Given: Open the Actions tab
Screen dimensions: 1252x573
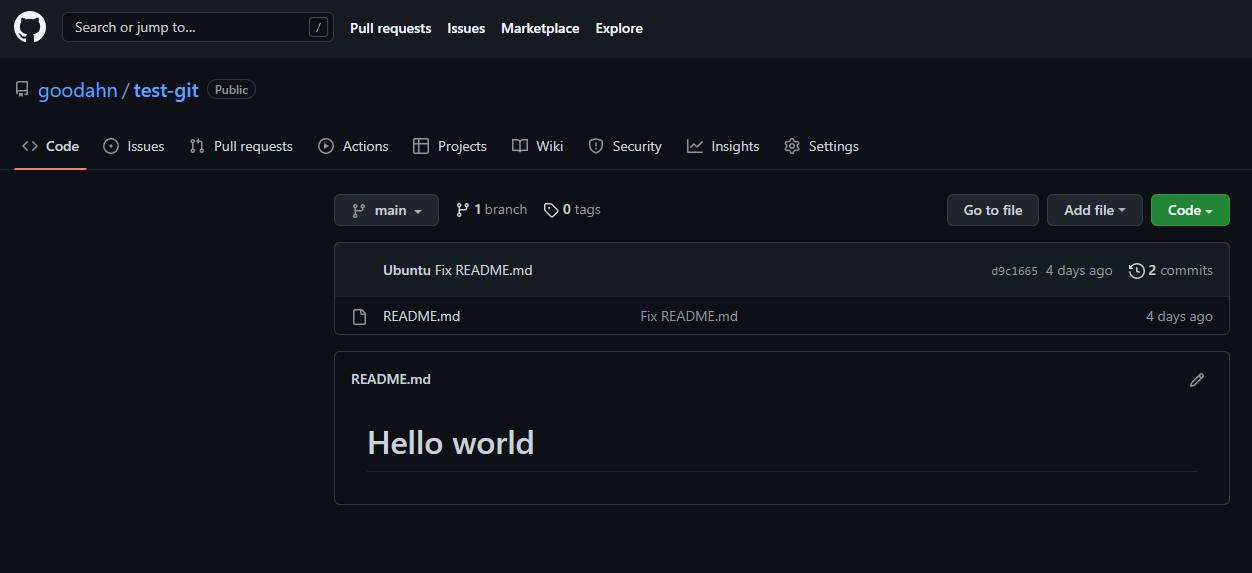Looking at the screenshot, I should click(353, 146).
